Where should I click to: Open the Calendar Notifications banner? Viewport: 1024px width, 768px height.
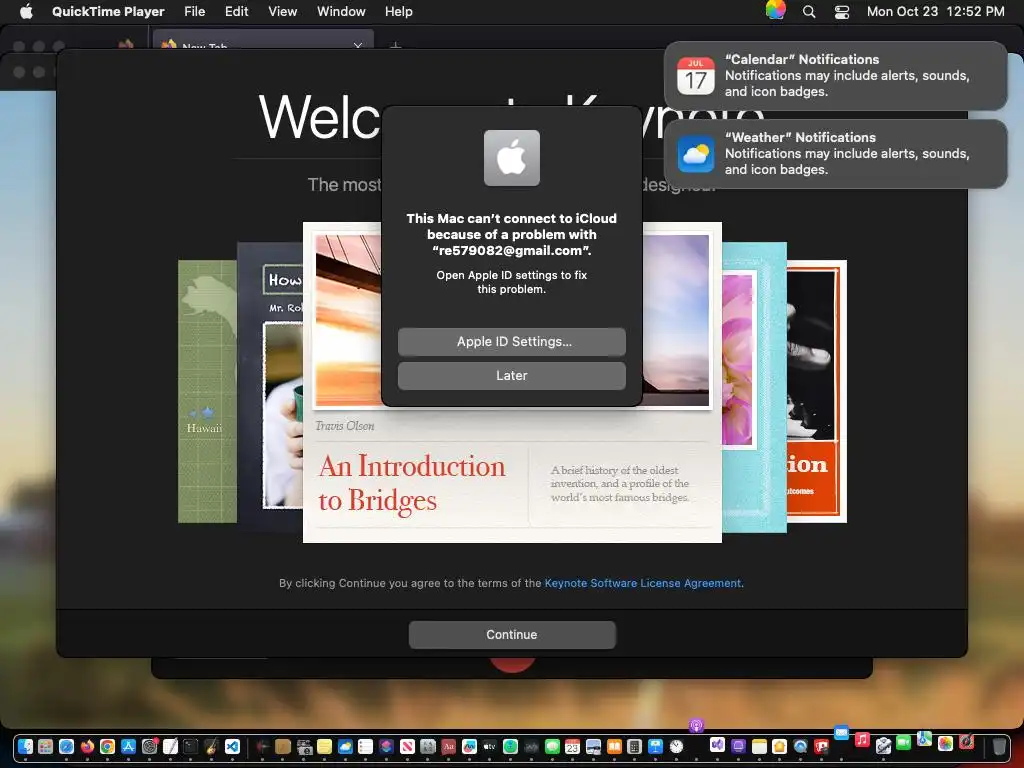coord(835,76)
